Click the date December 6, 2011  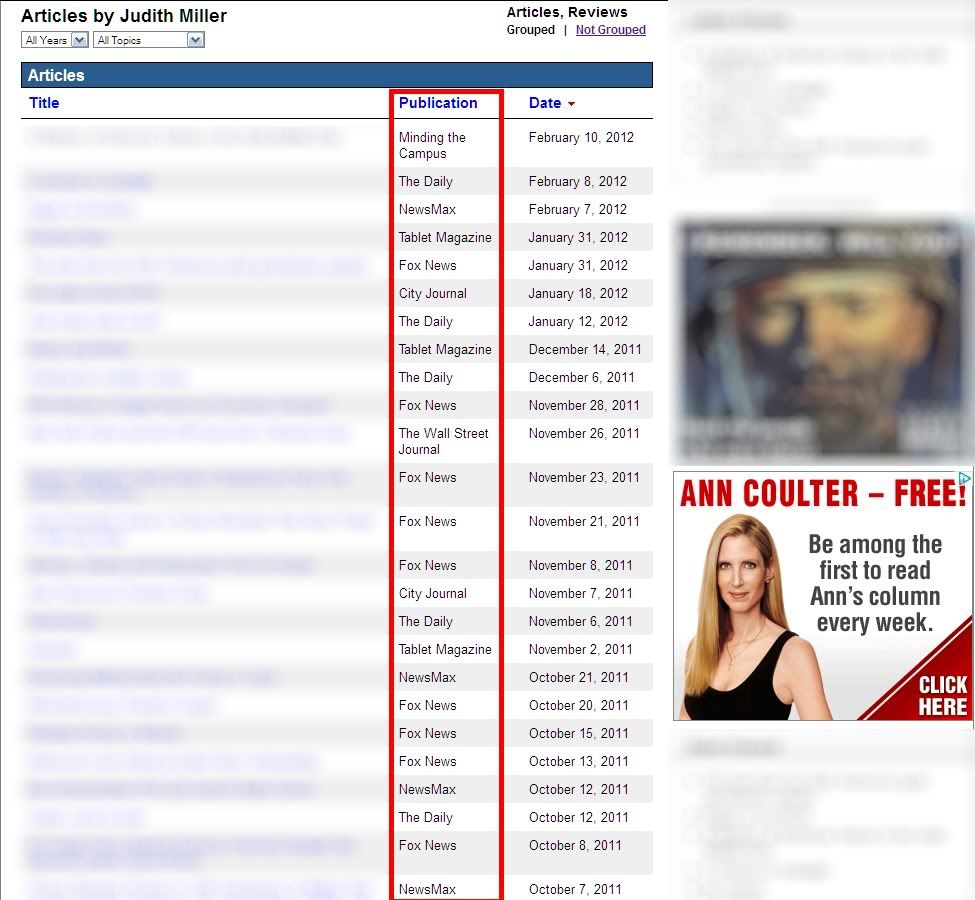581,378
